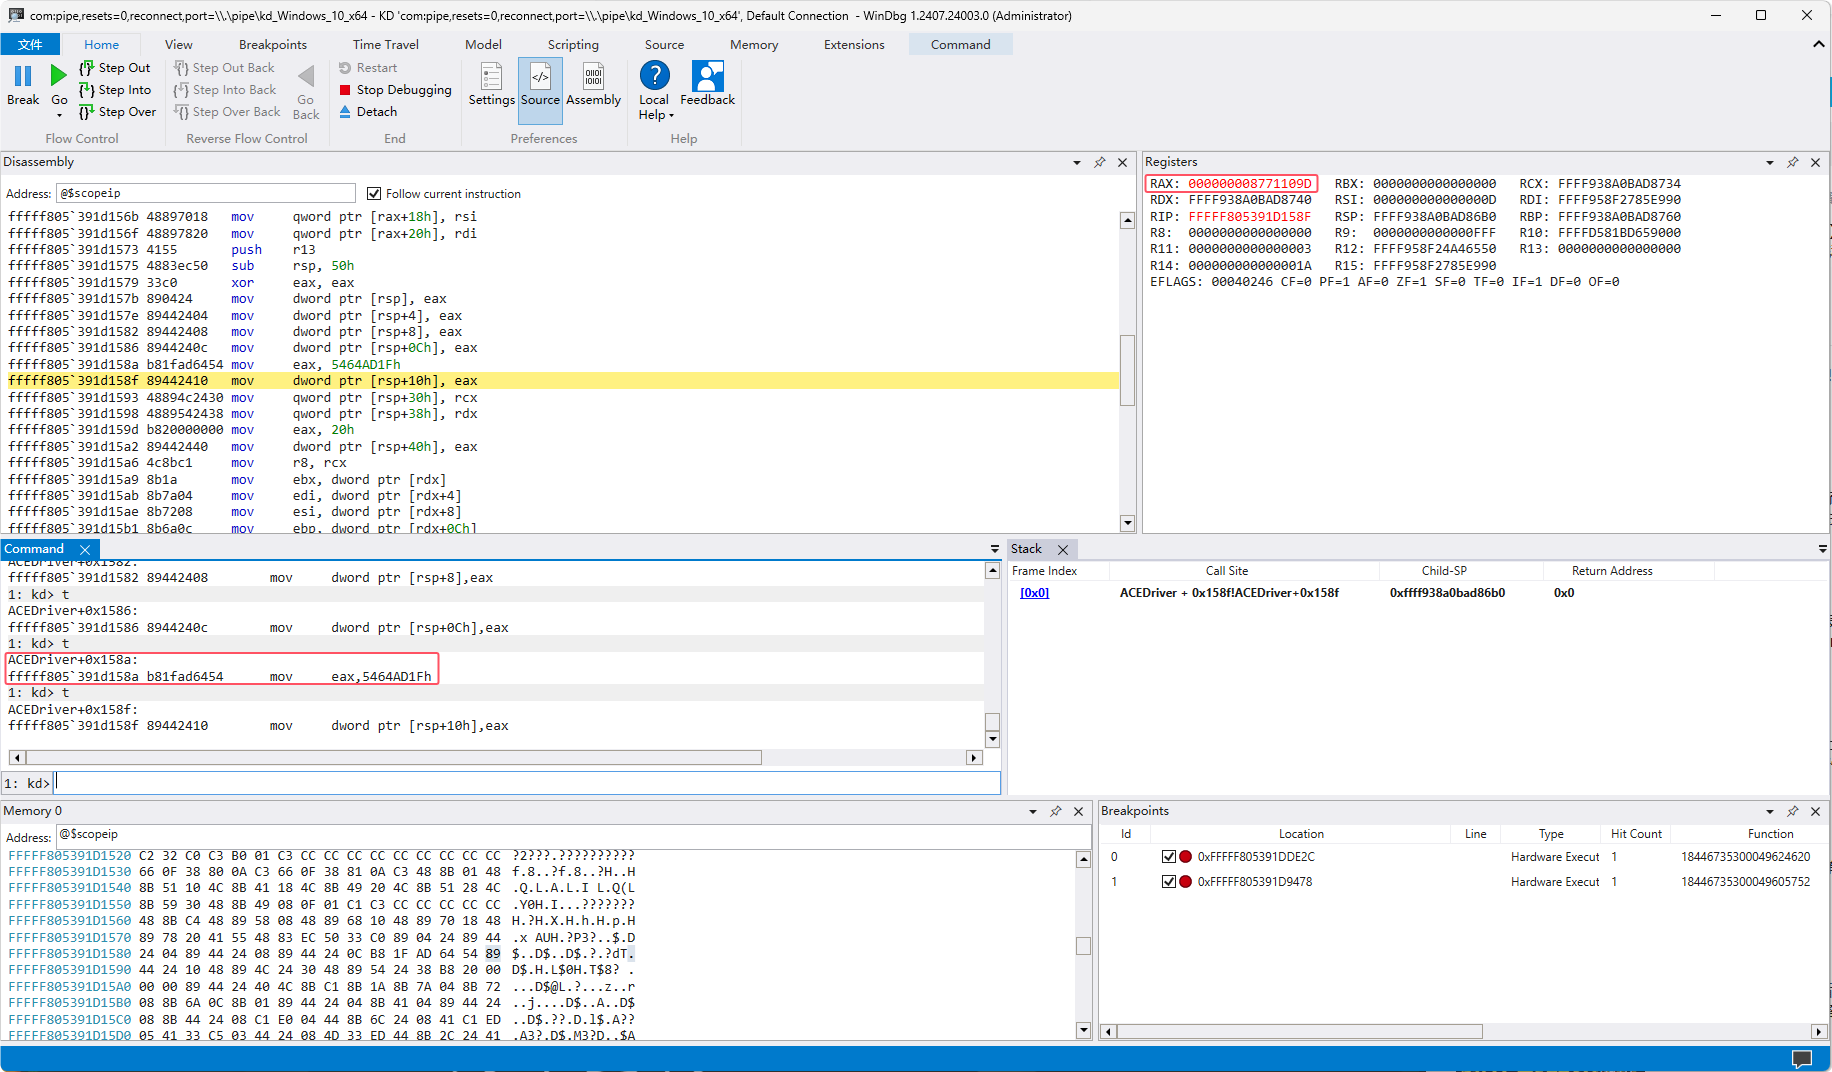The height and width of the screenshot is (1072, 1832).
Task: Toggle breakpoint 0 enabled checkbox
Action: (x=1169, y=856)
